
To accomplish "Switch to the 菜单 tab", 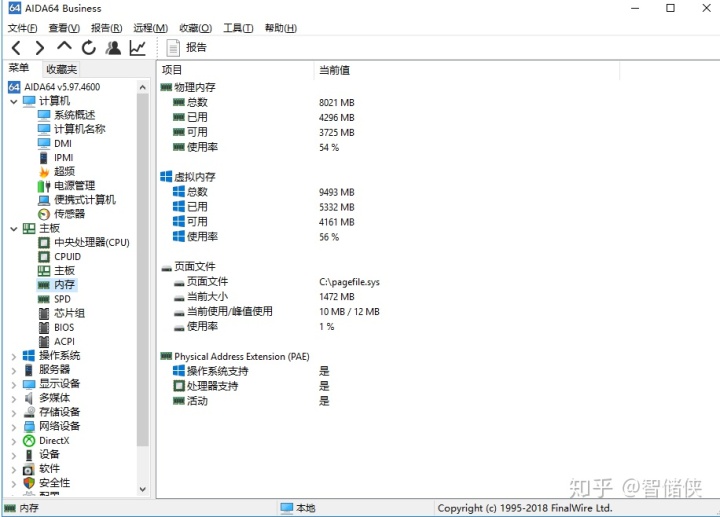I will click(19, 68).
